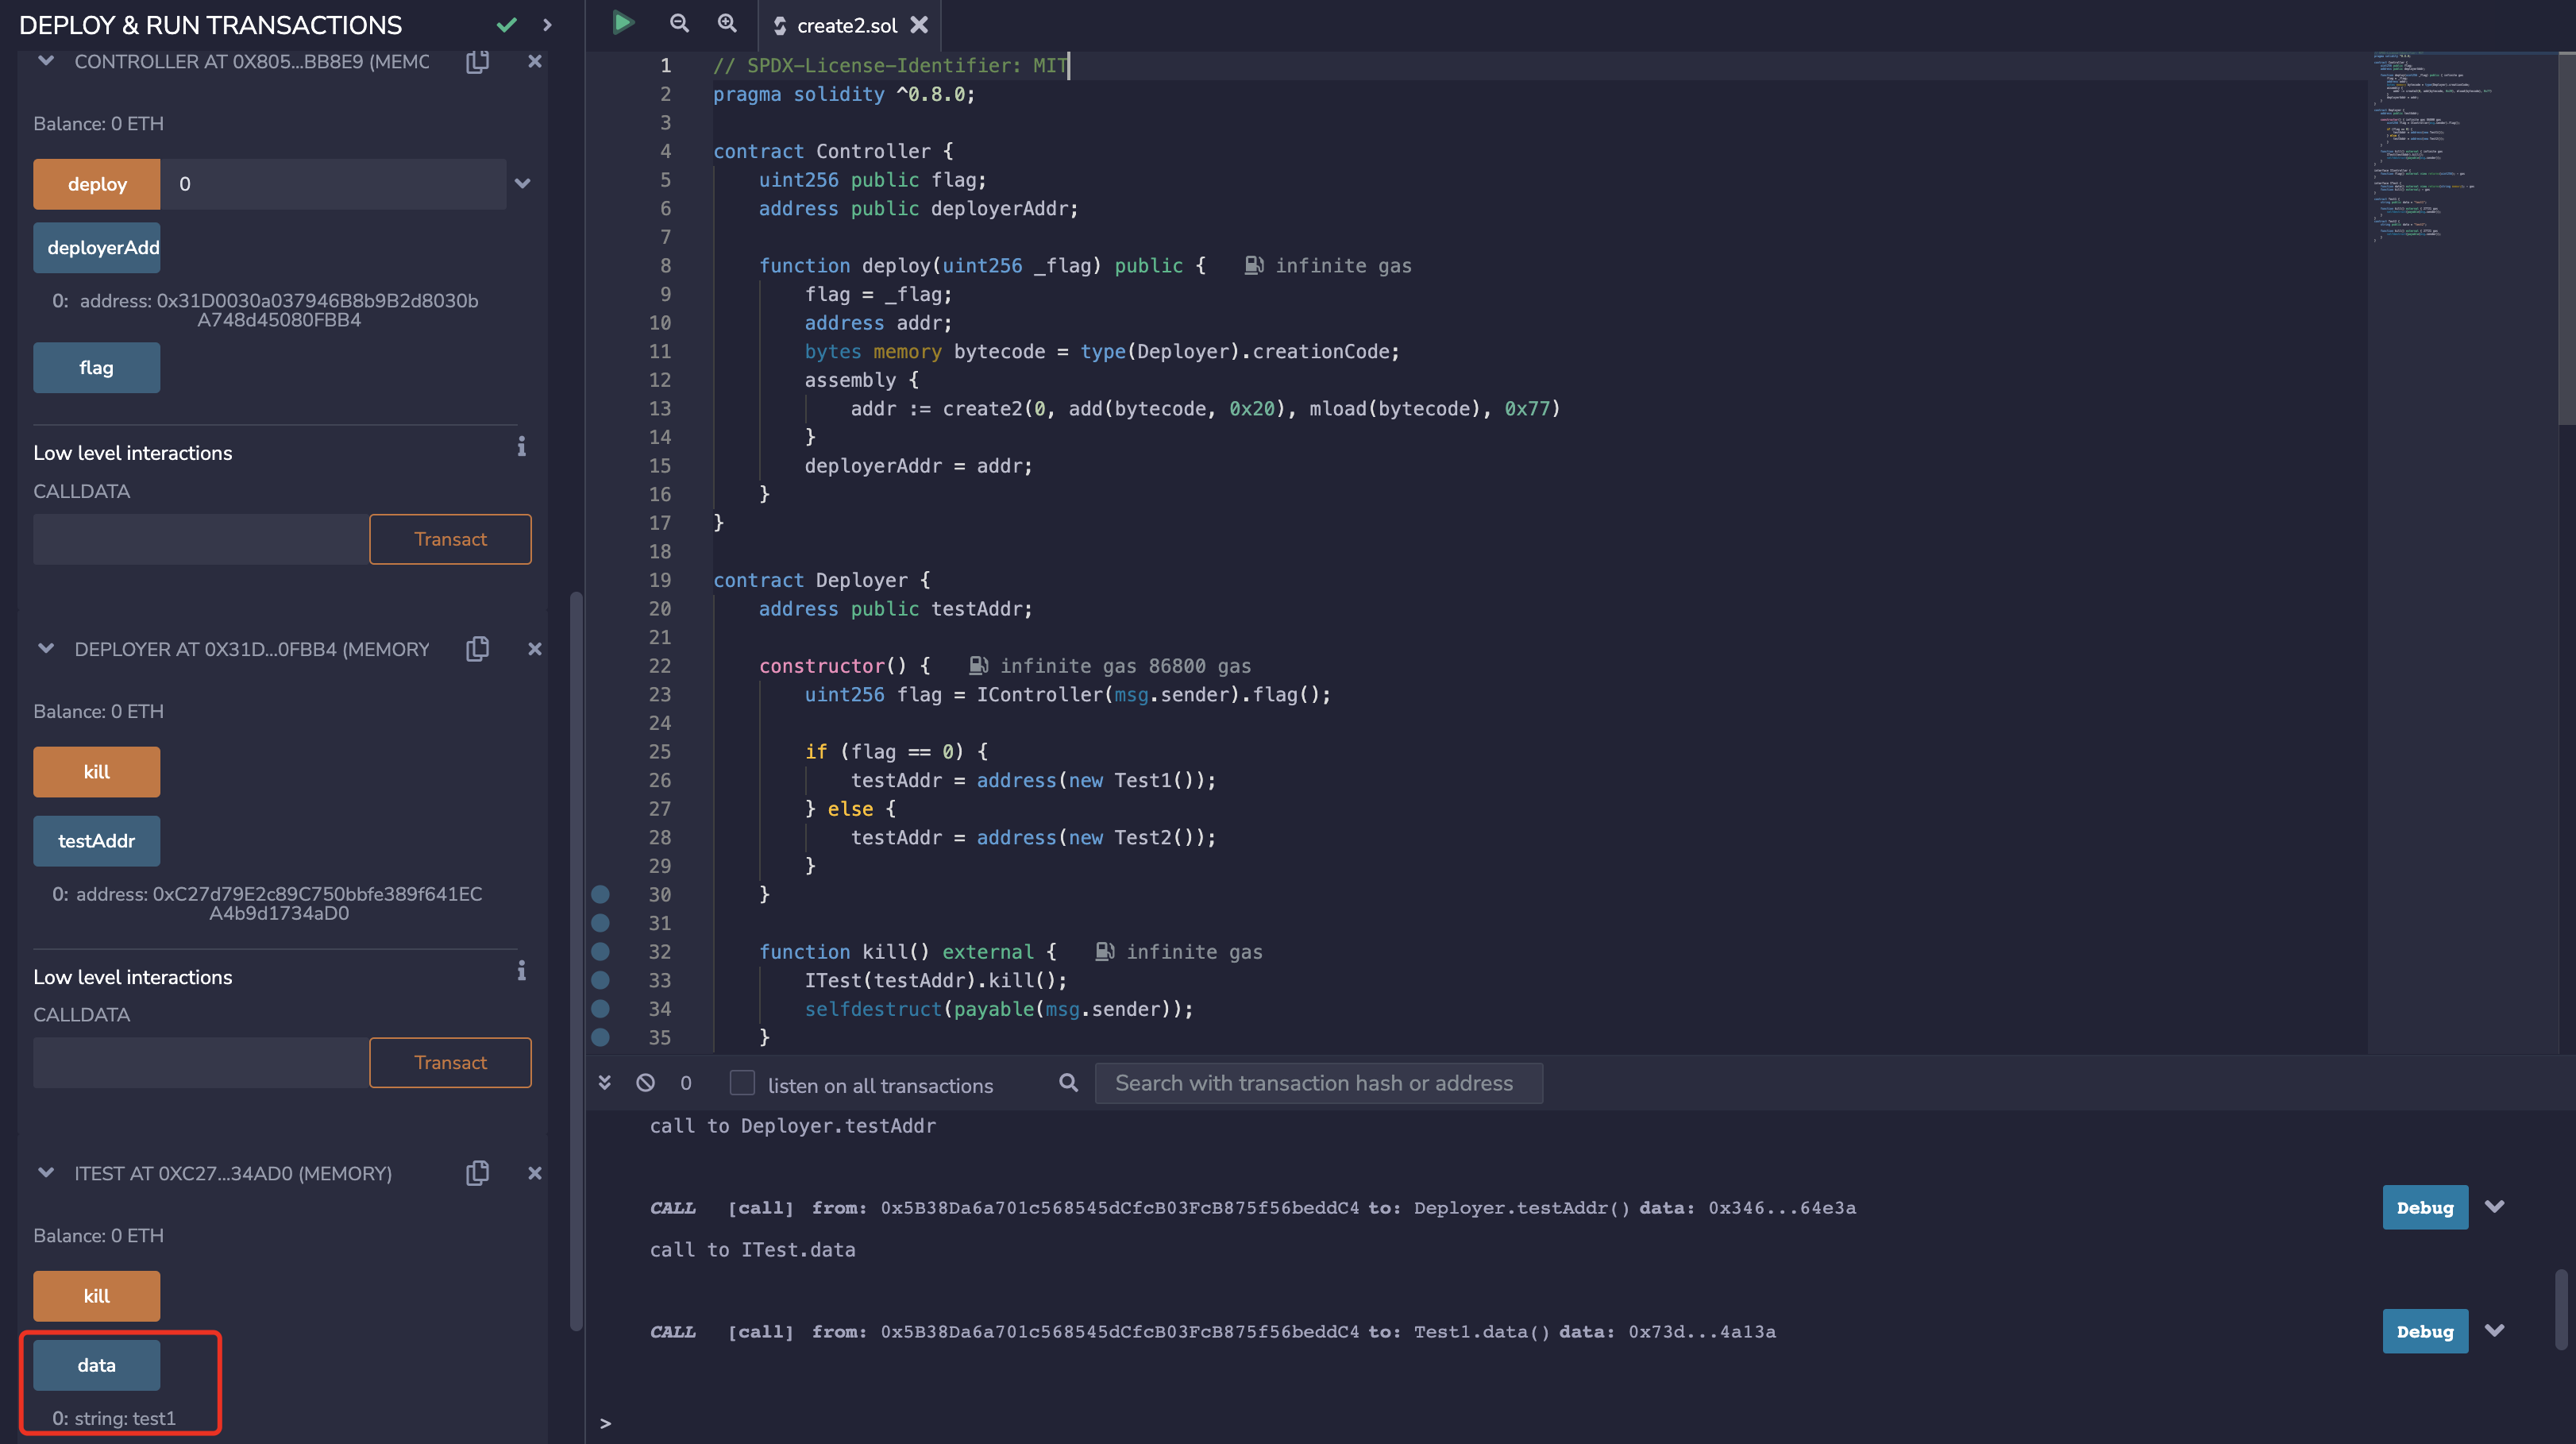Open Controller low level interactions info
Viewport: 2576px width, 1444px height.
[x=521, y=447]
